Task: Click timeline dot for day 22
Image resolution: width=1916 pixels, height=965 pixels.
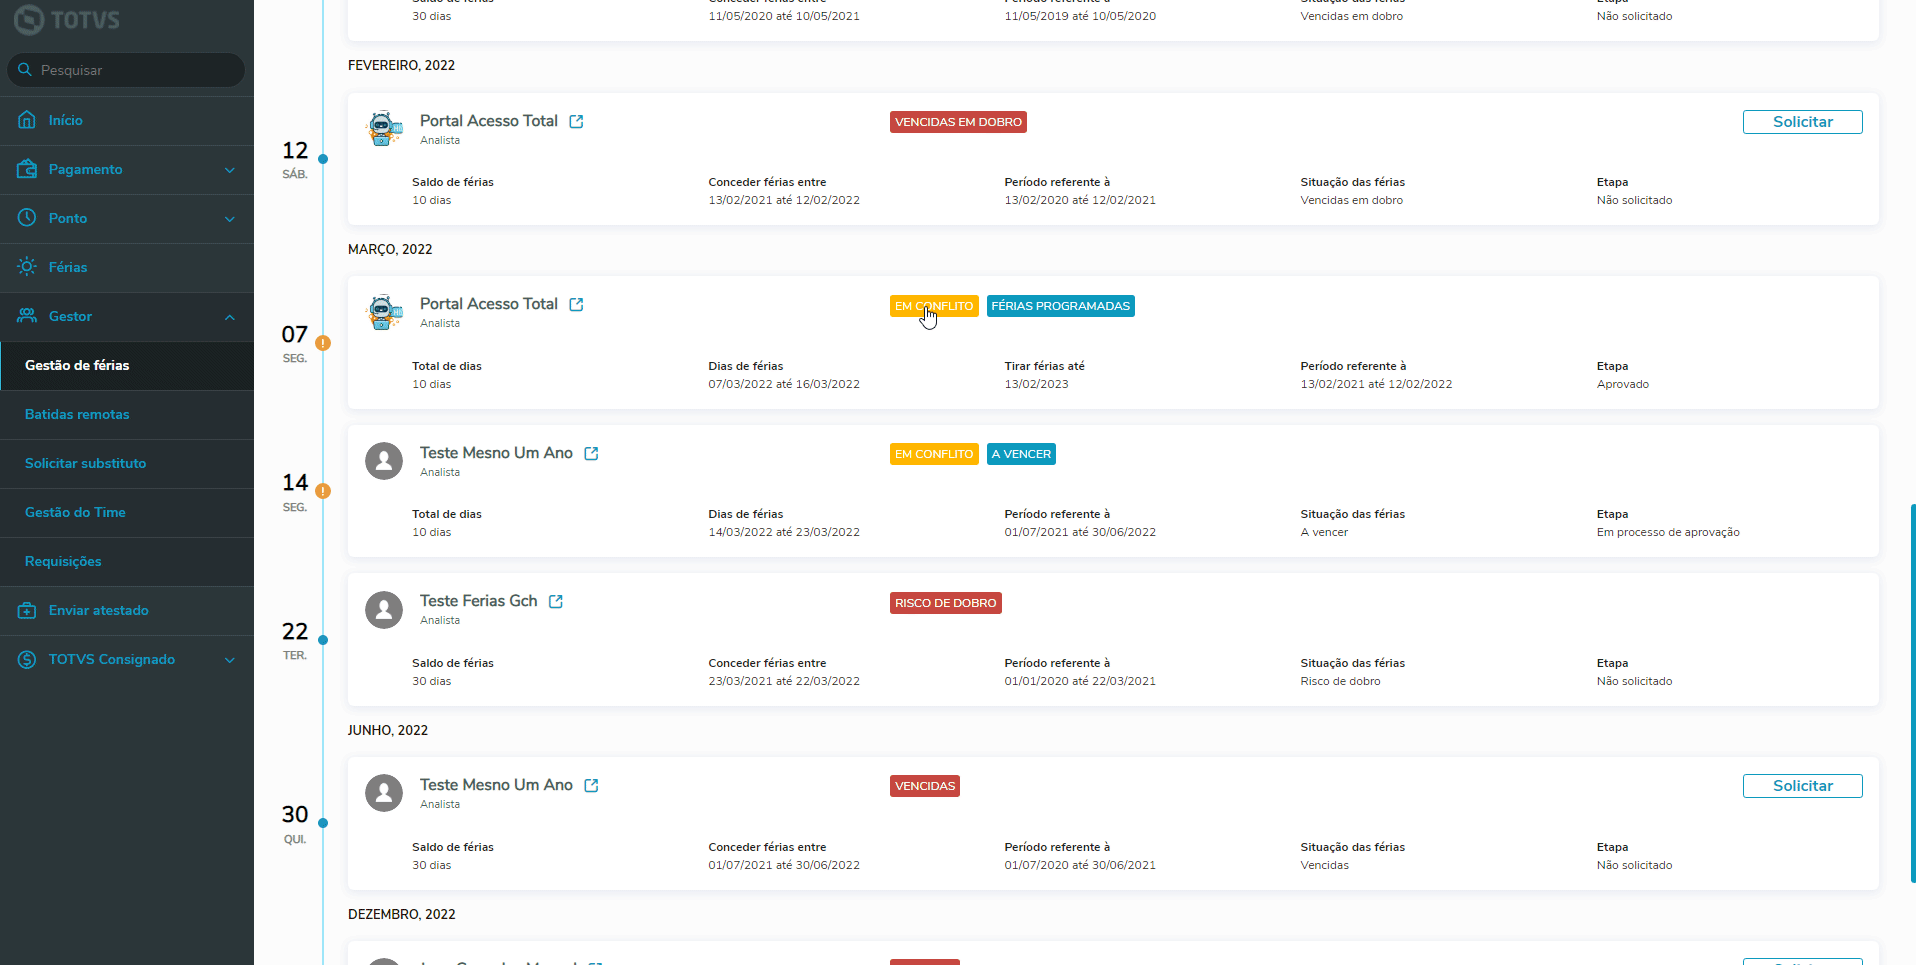Action: click(x=323, y=640)
